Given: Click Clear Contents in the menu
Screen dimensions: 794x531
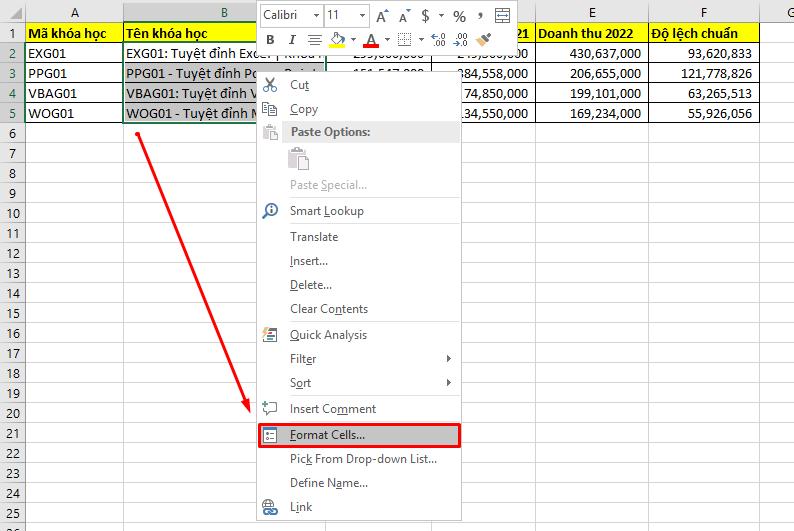Looking at the screenshot, I should (x=328, y=309).
